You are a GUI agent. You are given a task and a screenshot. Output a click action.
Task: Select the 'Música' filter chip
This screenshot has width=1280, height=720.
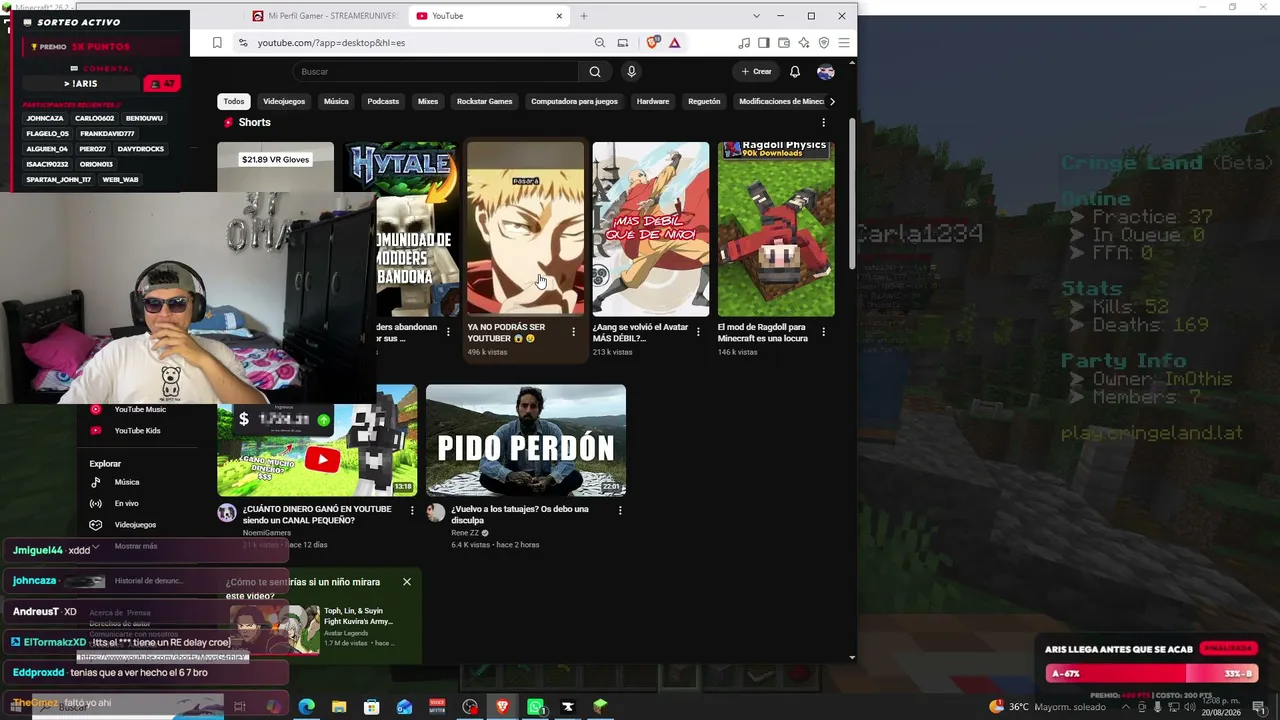336,101
